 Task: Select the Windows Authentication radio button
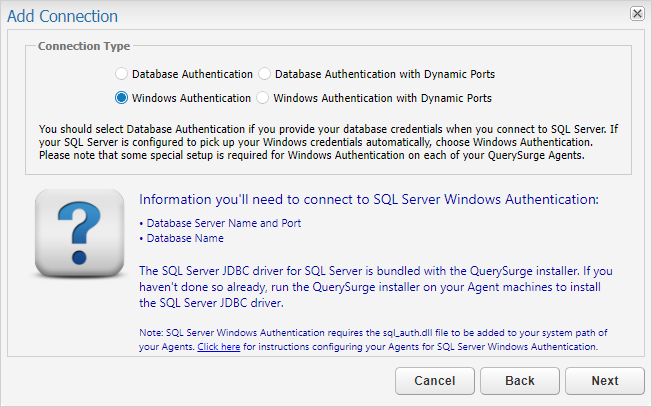(x=121, y=98)
